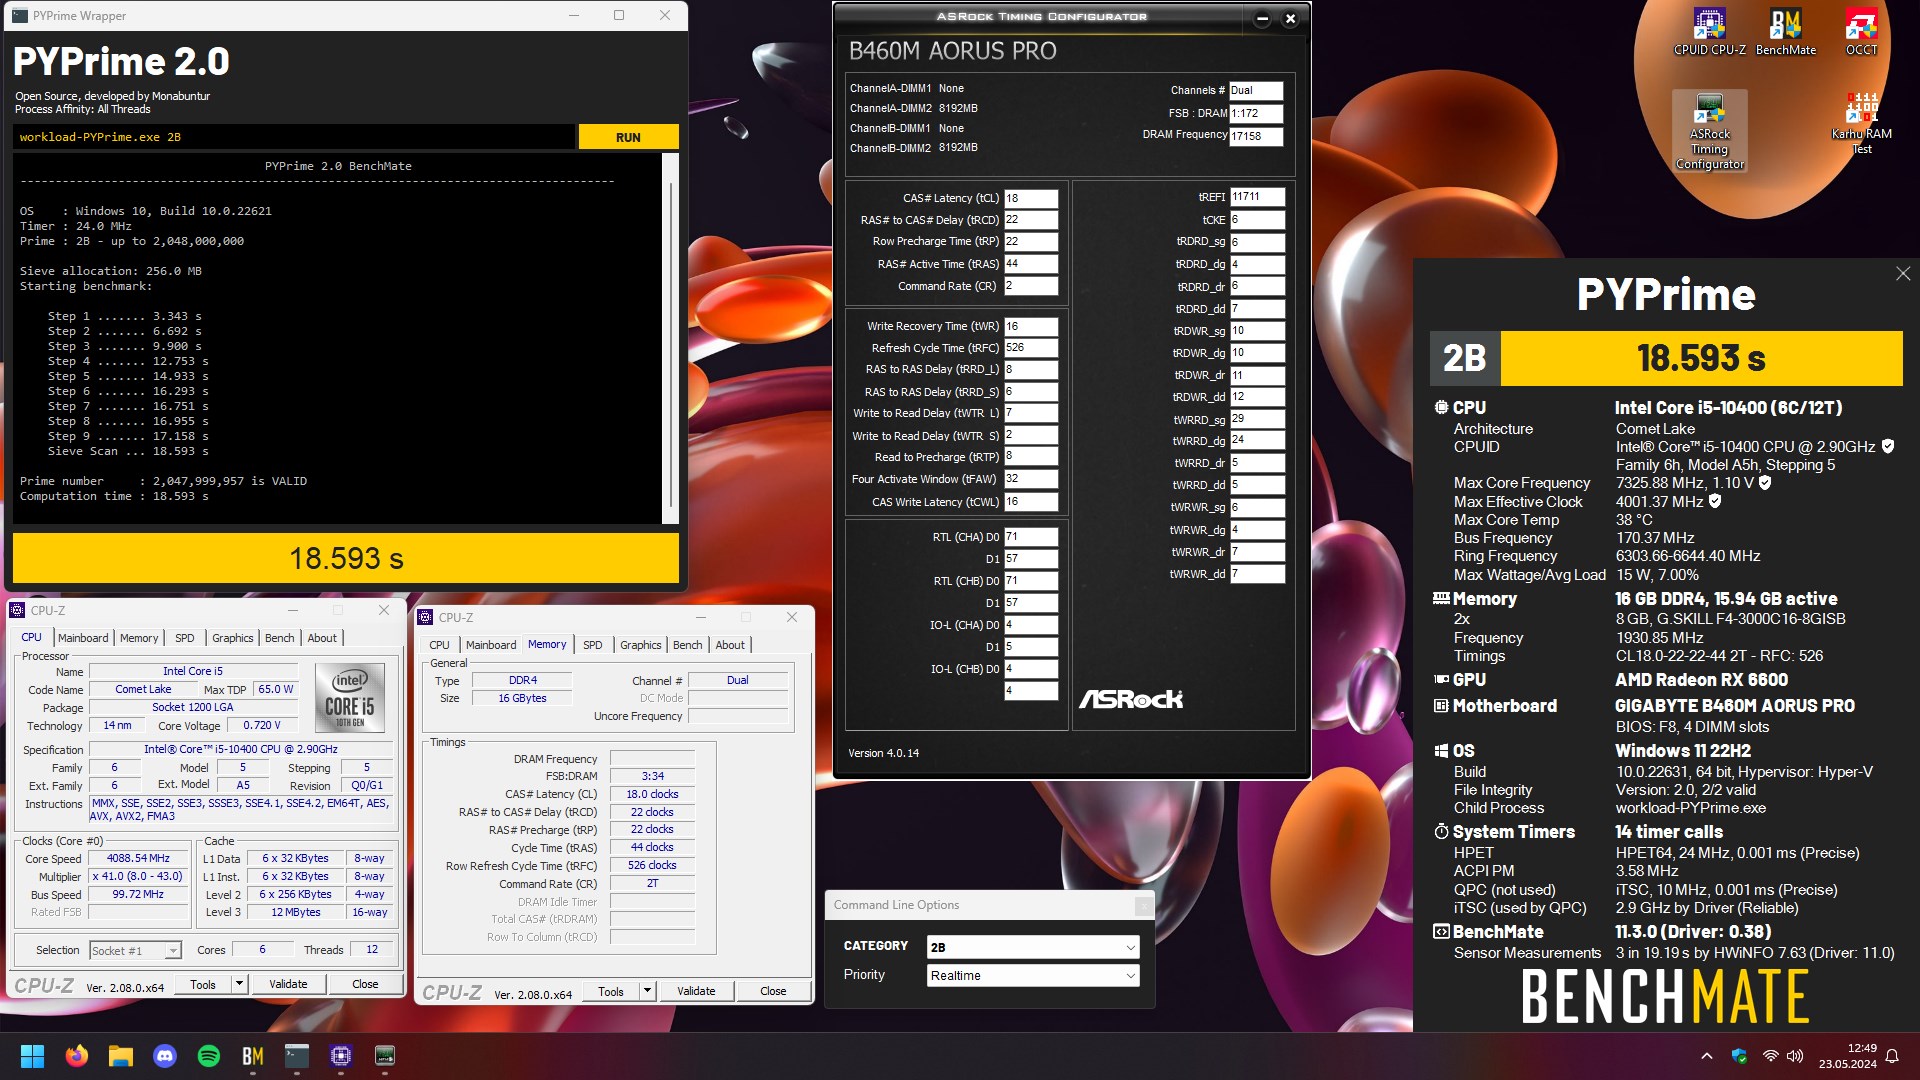Click 'Version 4.0.14' text
This screenshot has width=1920, height=1080.
(x=883, y=753)
